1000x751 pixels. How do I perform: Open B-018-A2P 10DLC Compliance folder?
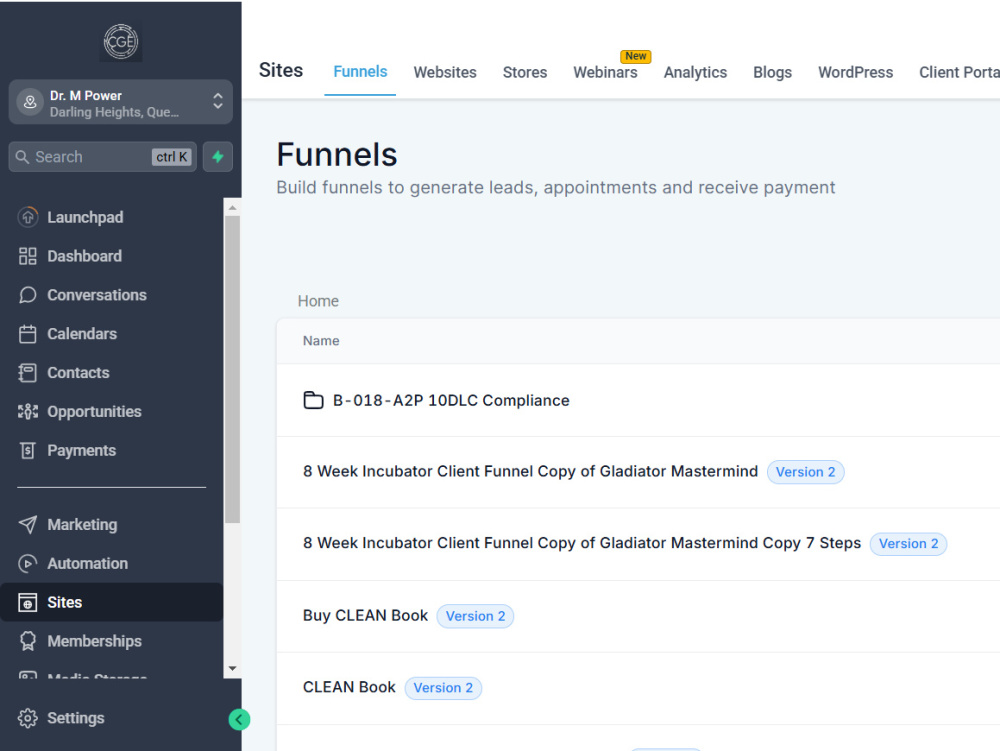451,400
